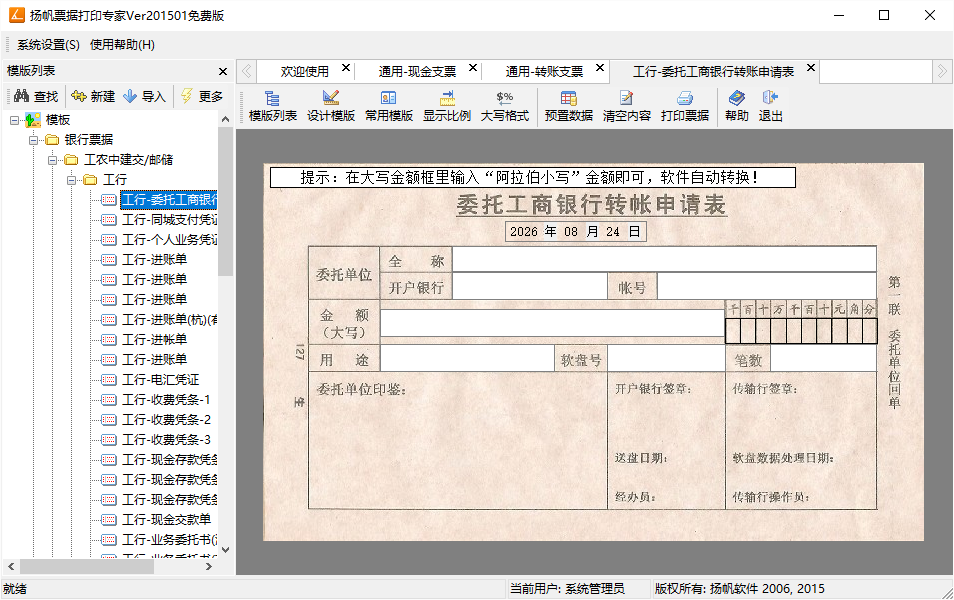This screenshot has width=954, height=600.
Task: Select the 工行 folder in tree
Action: tap(115, 180)
